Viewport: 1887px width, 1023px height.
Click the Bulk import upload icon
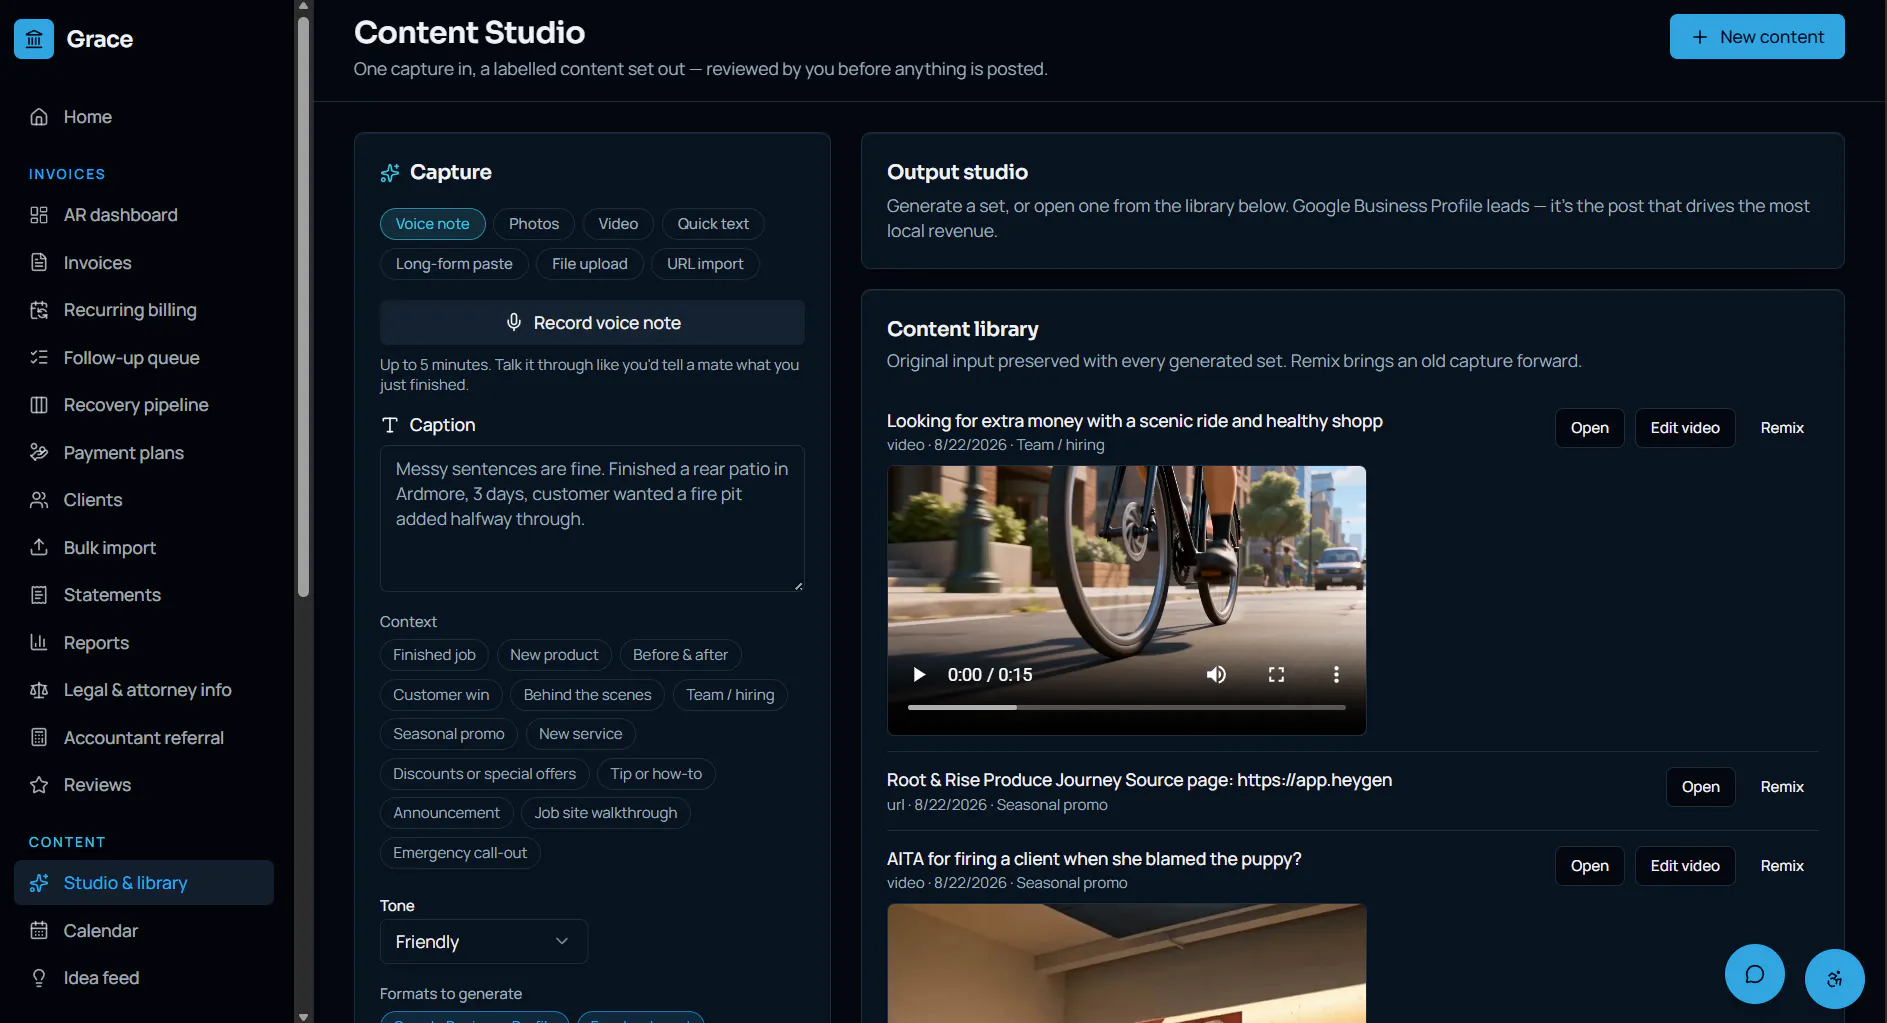click(x=39, y=548)
